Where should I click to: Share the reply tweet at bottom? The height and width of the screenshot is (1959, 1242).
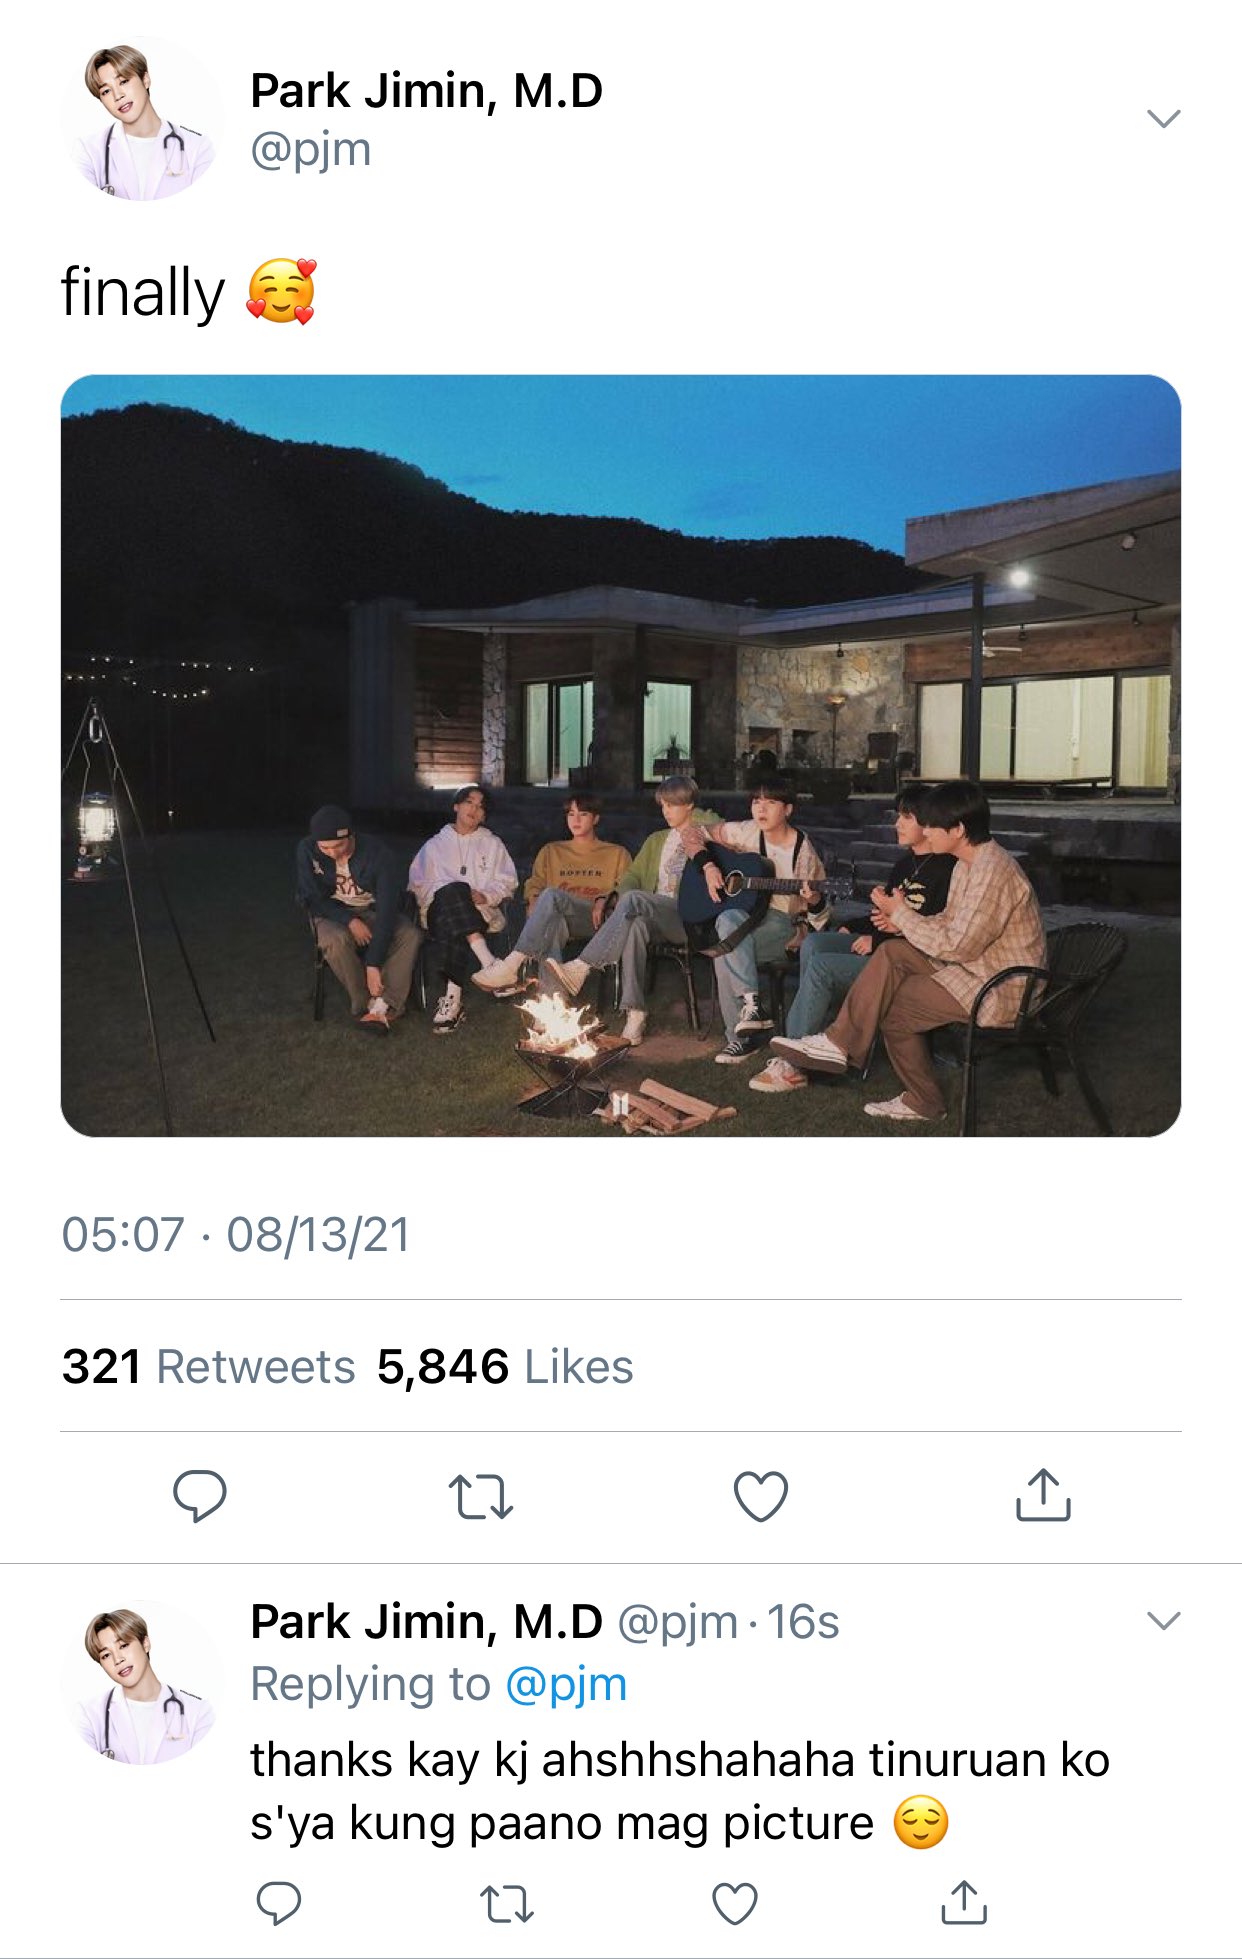pos(964,1902)
